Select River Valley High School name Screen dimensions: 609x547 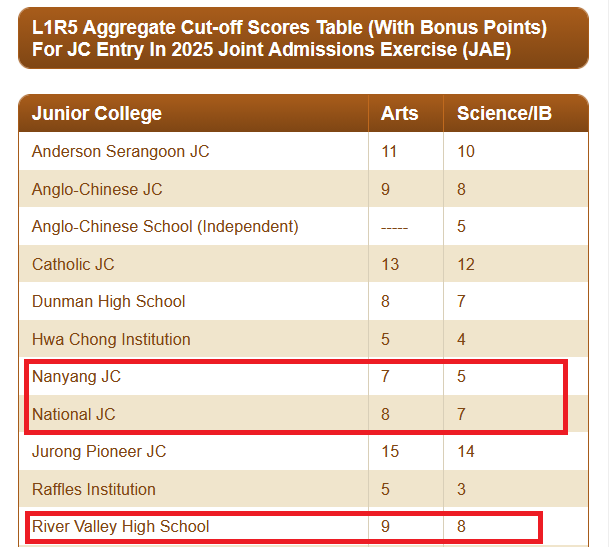point(120,526)
